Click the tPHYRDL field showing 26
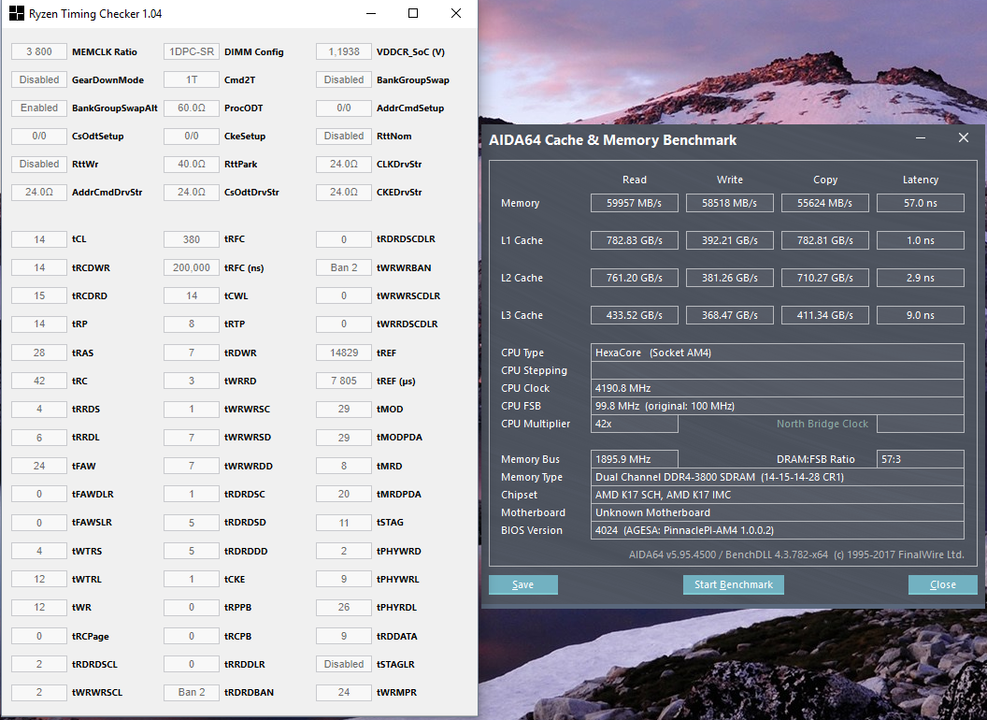Viewport: 987px width, 720px height. click(x=344, y=607)
